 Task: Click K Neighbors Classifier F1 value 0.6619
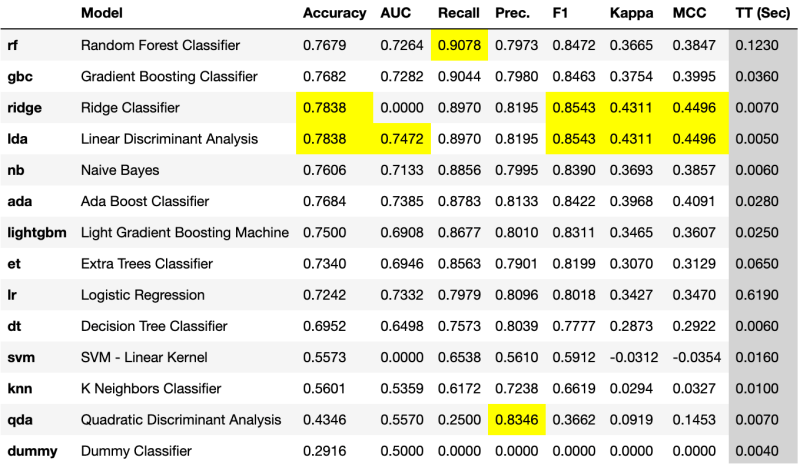[x=573, y=388]
